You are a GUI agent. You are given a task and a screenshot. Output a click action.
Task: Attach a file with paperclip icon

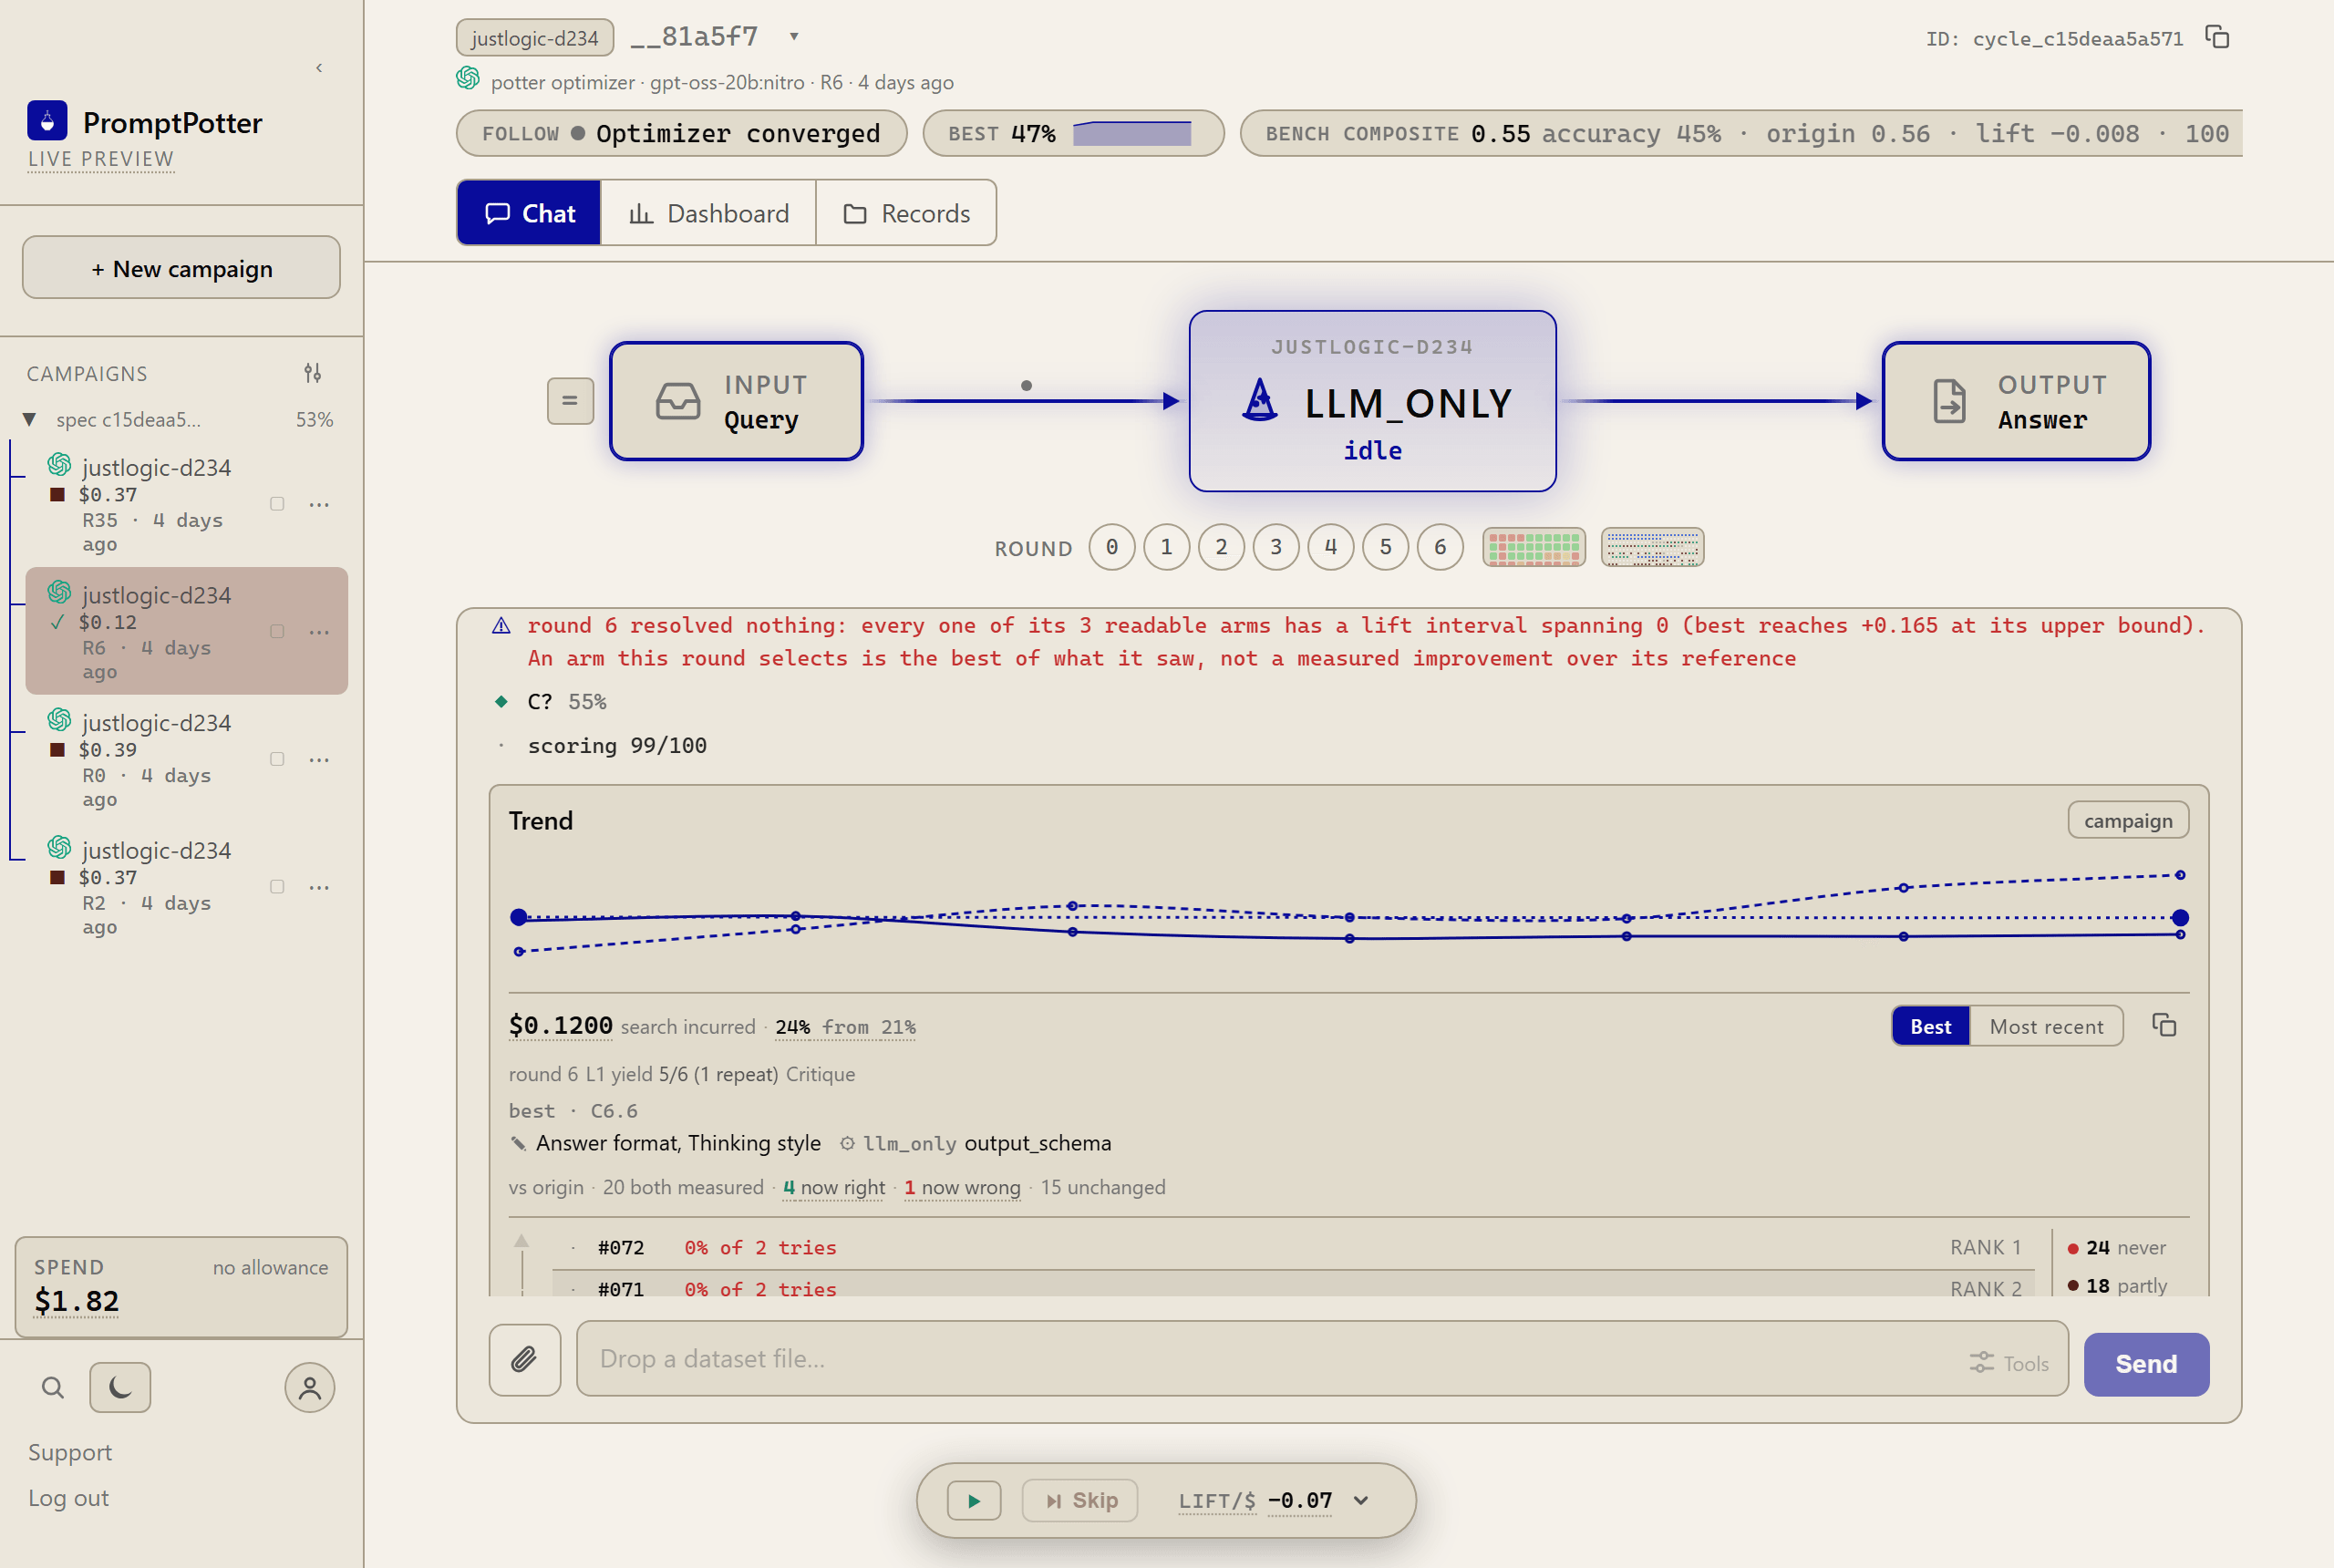(x=525, y=1358)
